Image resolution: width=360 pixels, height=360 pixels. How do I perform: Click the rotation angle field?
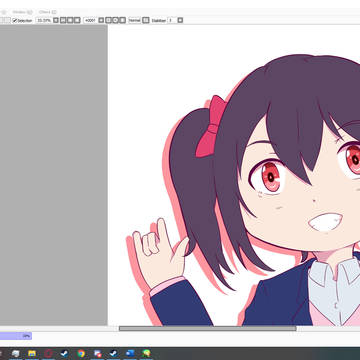(90, 20)
